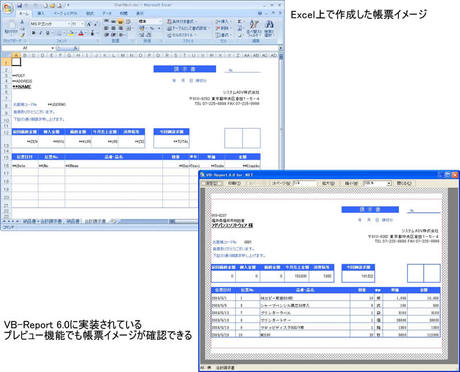The image size is (460, 372).
Task: Switch to the third sheet tab
Action: tap(95, 221)
